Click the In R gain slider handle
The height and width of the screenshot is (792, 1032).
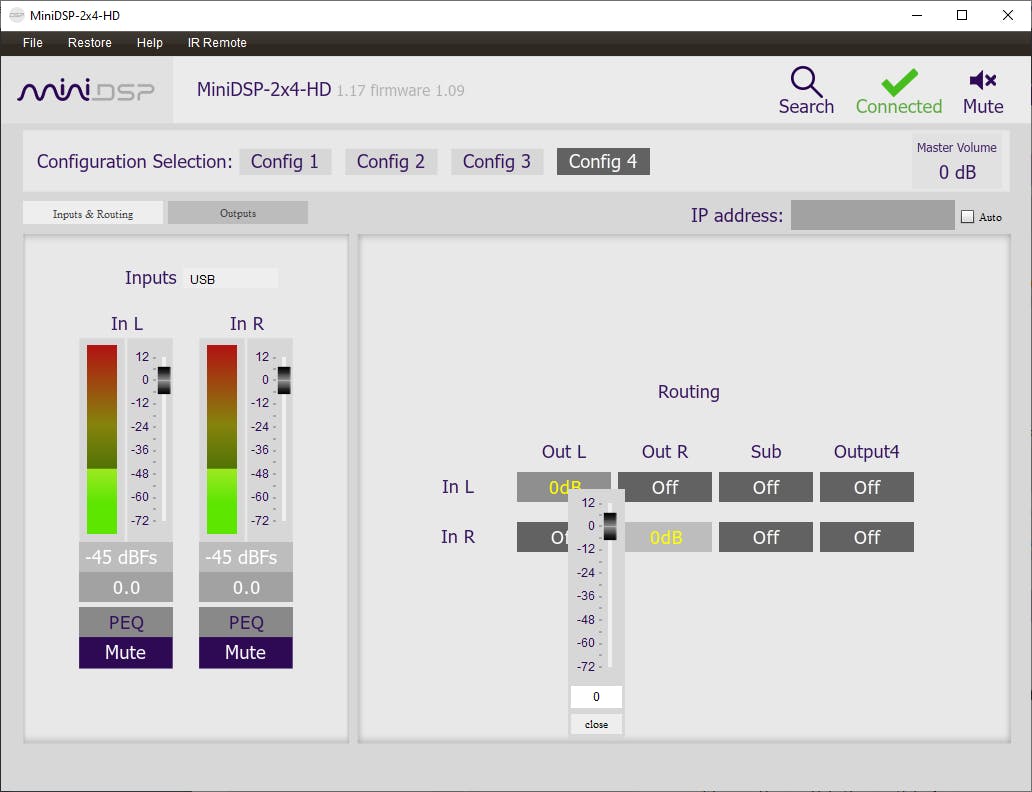(x=284, y=380)
